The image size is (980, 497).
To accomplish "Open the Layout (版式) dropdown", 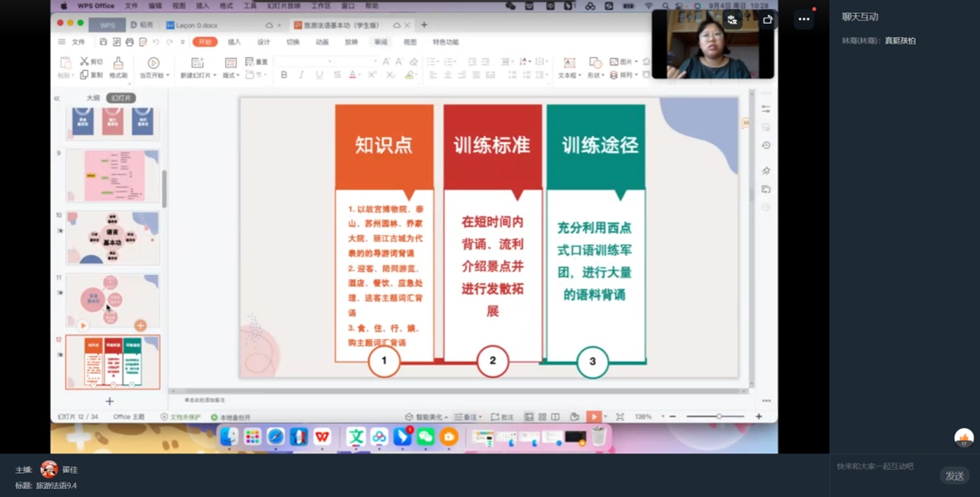I will point(231,75).
